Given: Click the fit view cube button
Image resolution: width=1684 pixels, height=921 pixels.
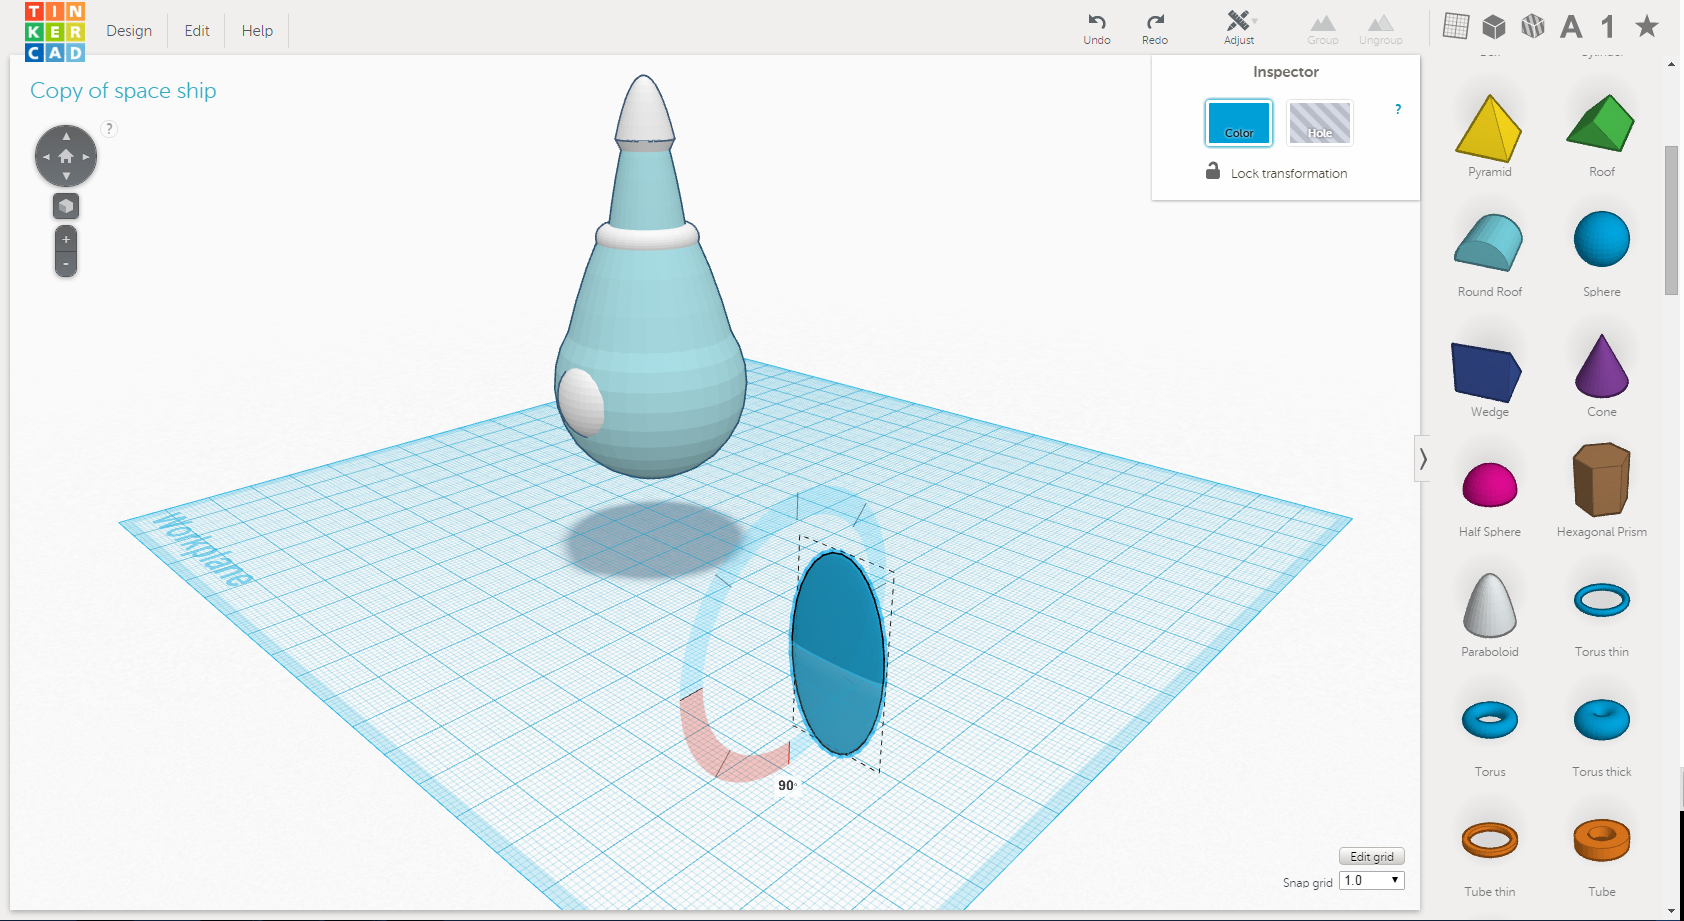Looking at the screenshot, I should click(x=66, y=206).
